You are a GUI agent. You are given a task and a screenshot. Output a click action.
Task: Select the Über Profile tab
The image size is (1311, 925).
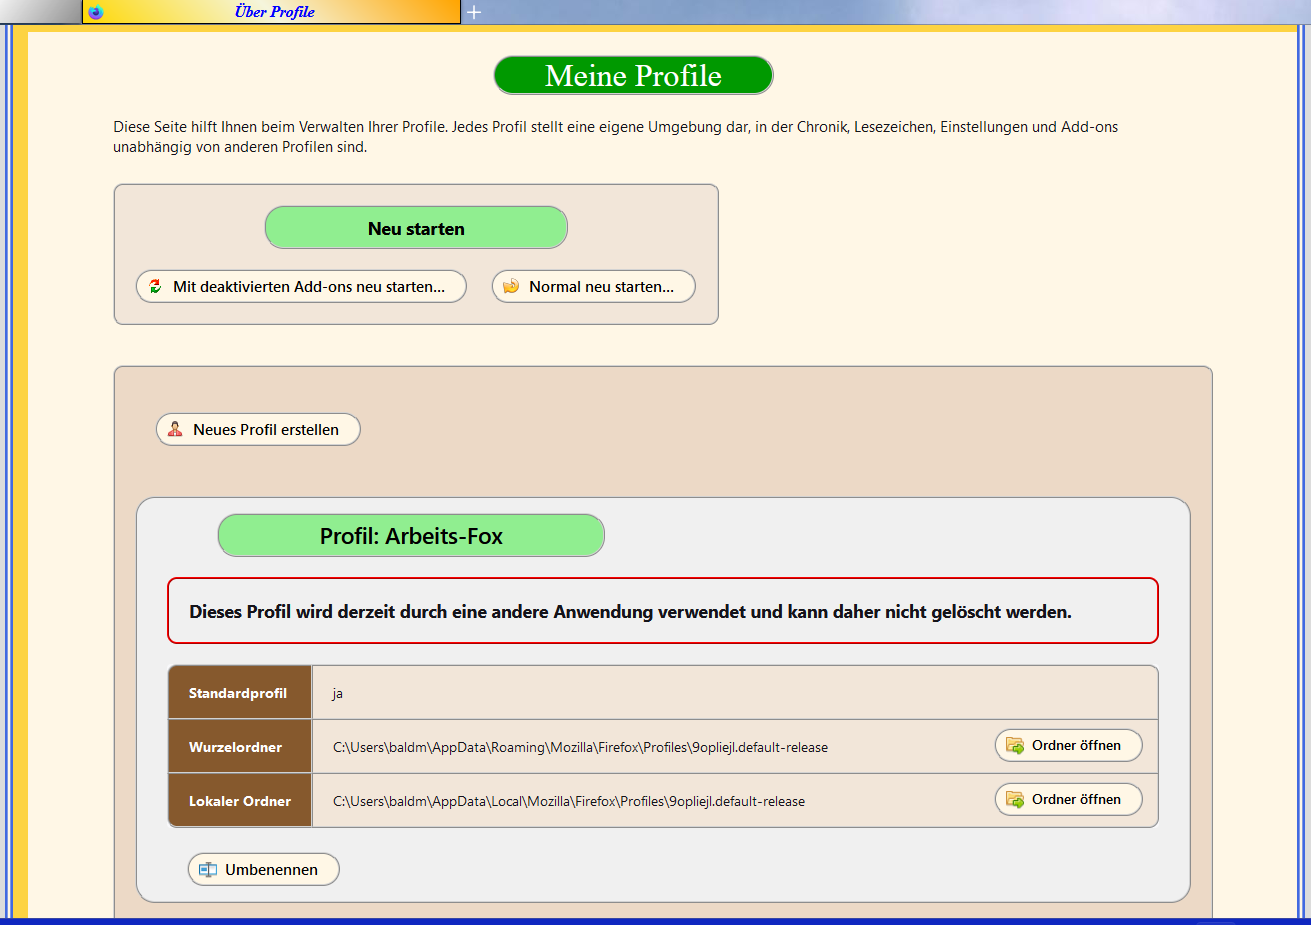pos(271,12)
